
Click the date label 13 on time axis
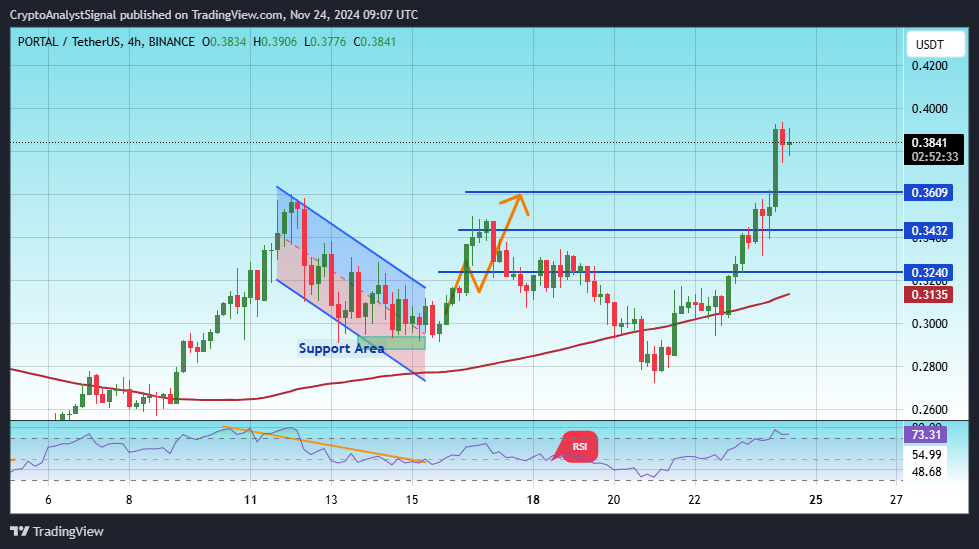pos(331,500)
